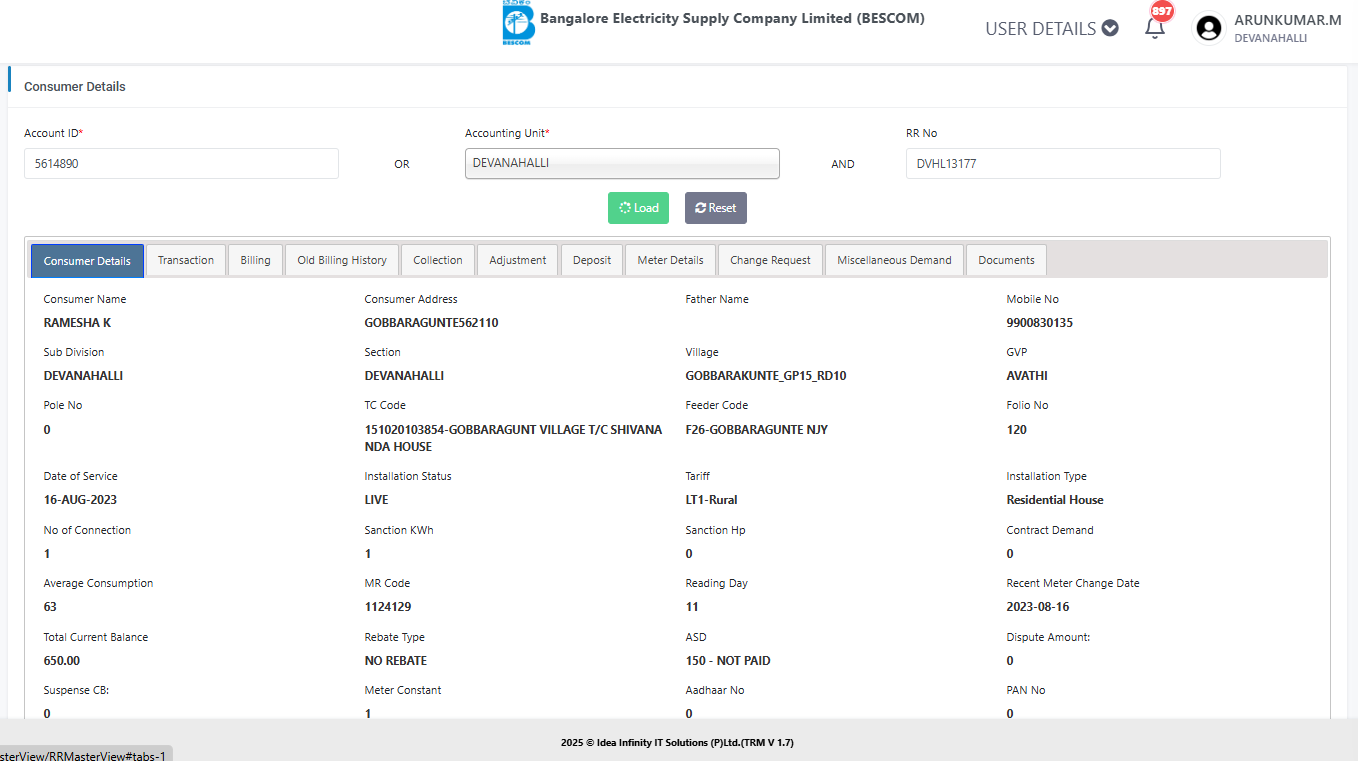Open the Old Billing History tab
This screenshot has height=761, width=1358.
click(x=342, y=260)
